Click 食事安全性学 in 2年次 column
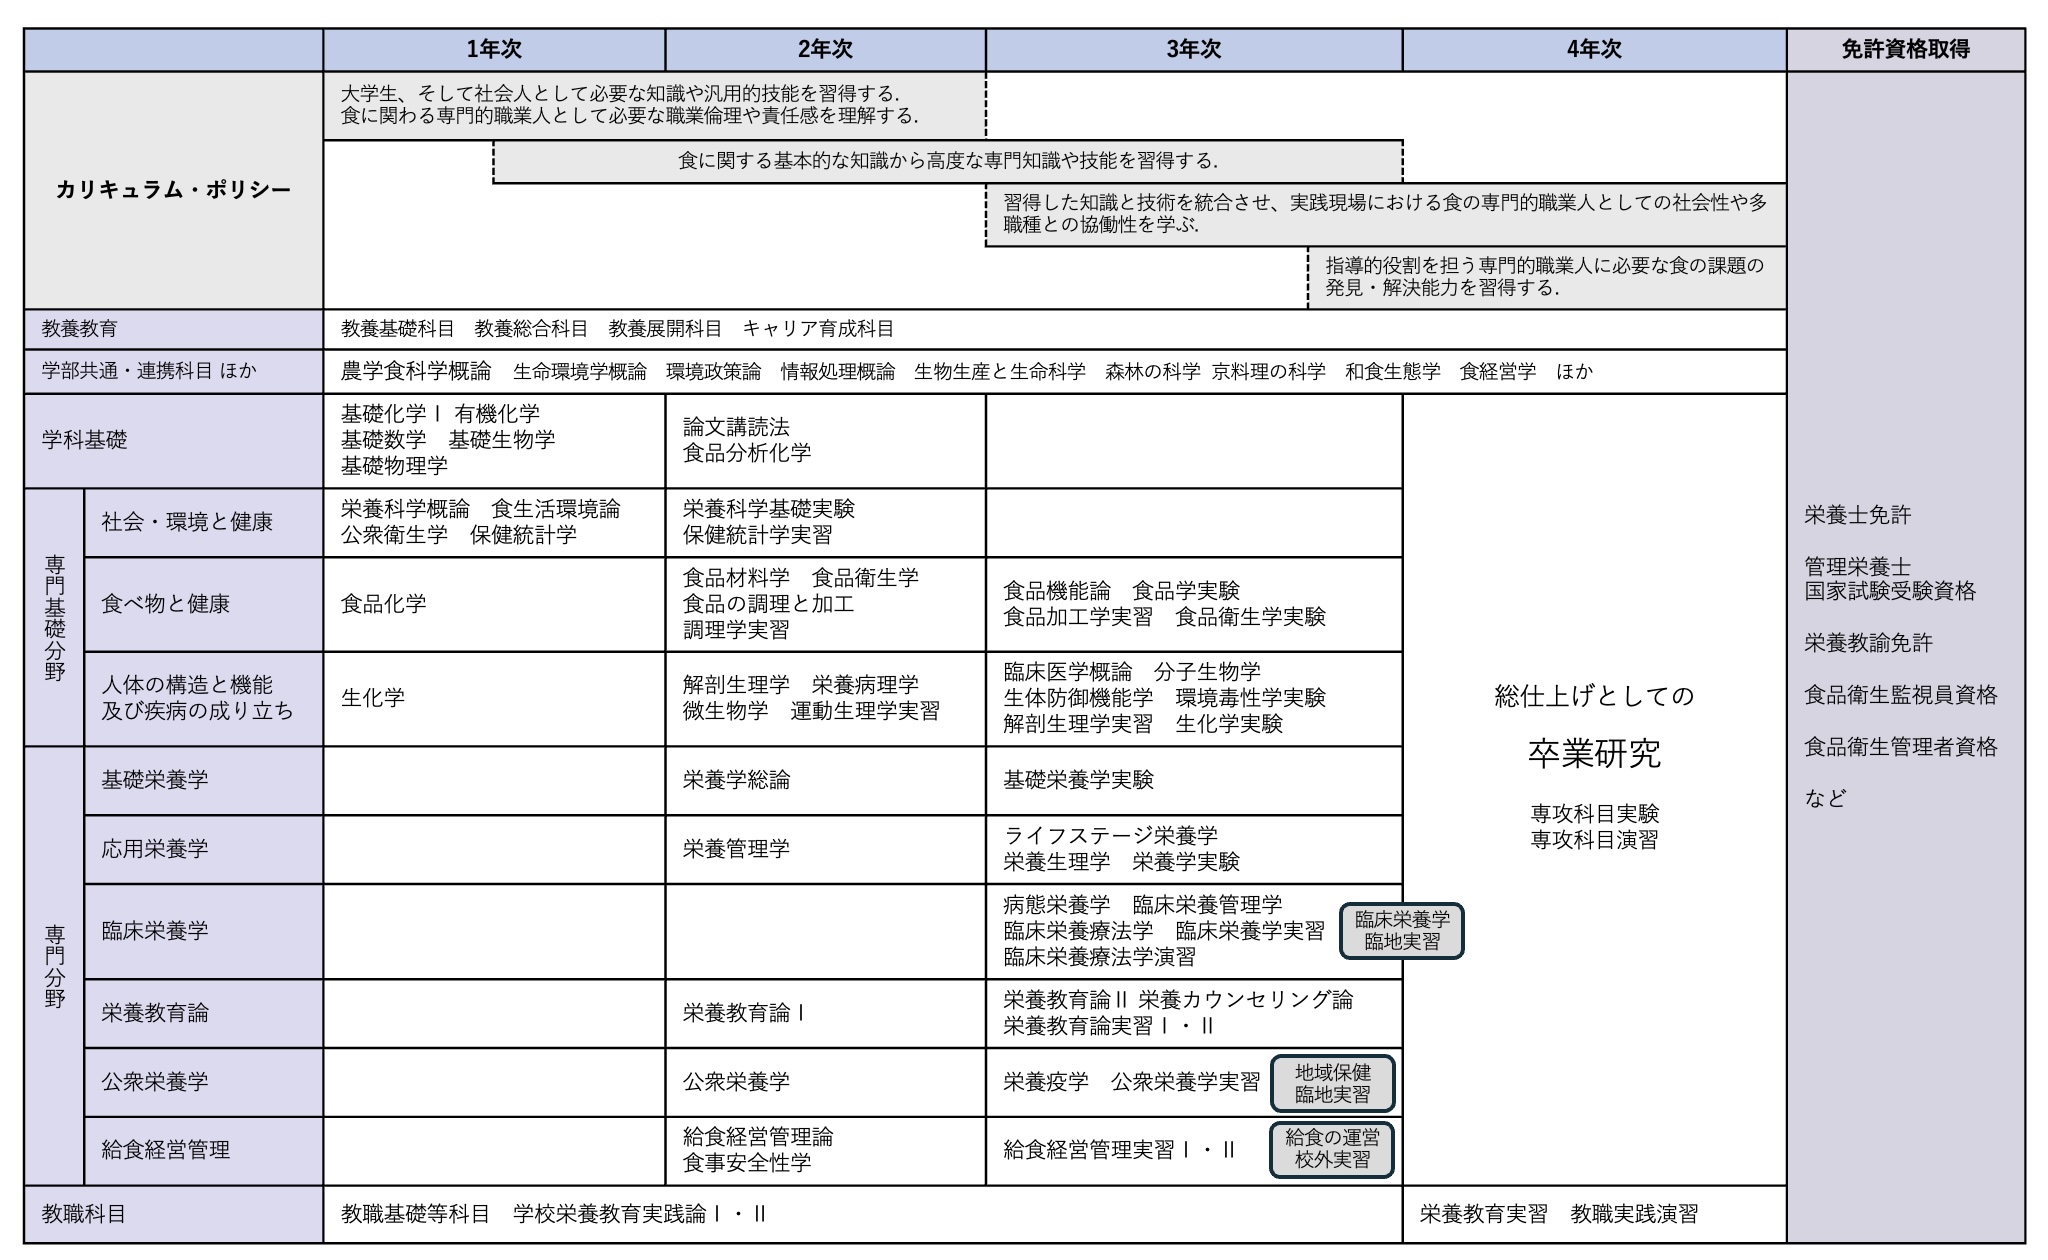 pos(747,1163)
